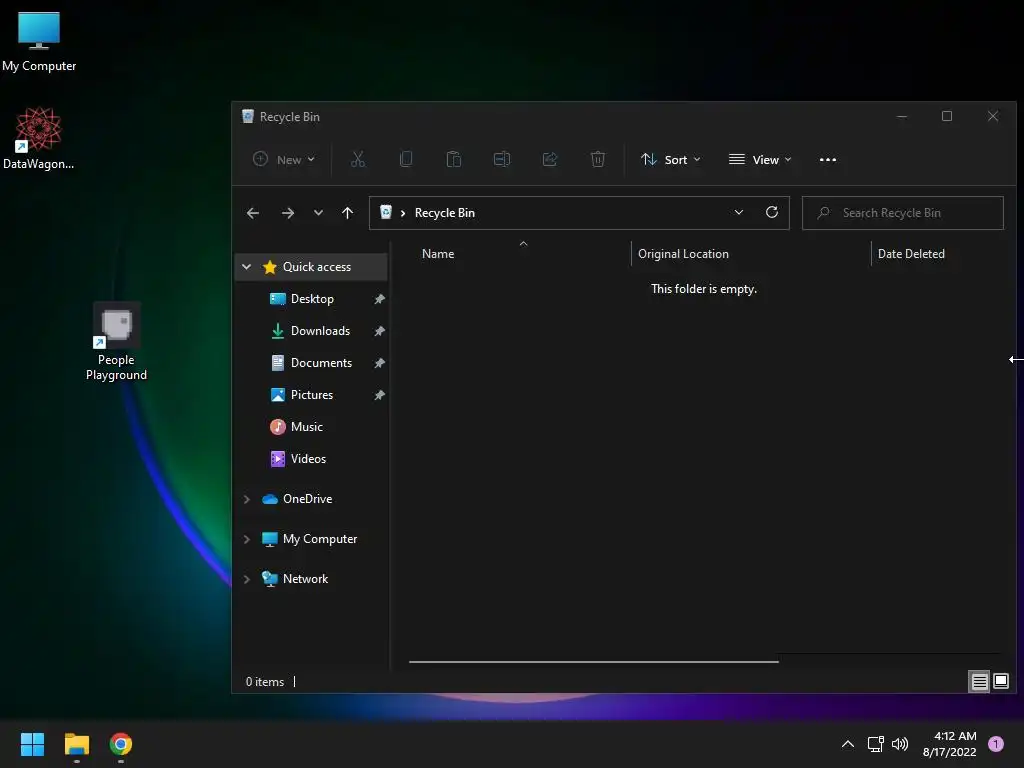Go forward with the right arrow button
Image resolution: width=1024 pixels, height=768 pixels.
287,213
